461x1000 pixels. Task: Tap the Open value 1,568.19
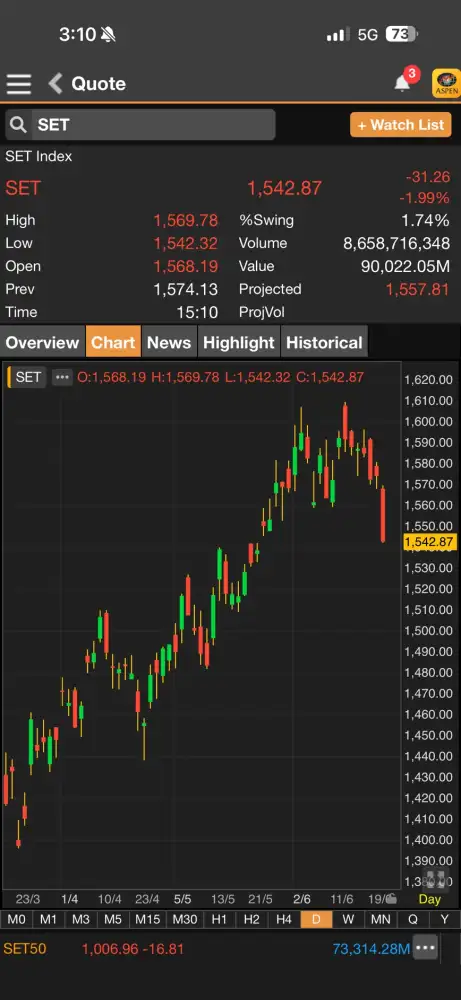click(186, 267)
